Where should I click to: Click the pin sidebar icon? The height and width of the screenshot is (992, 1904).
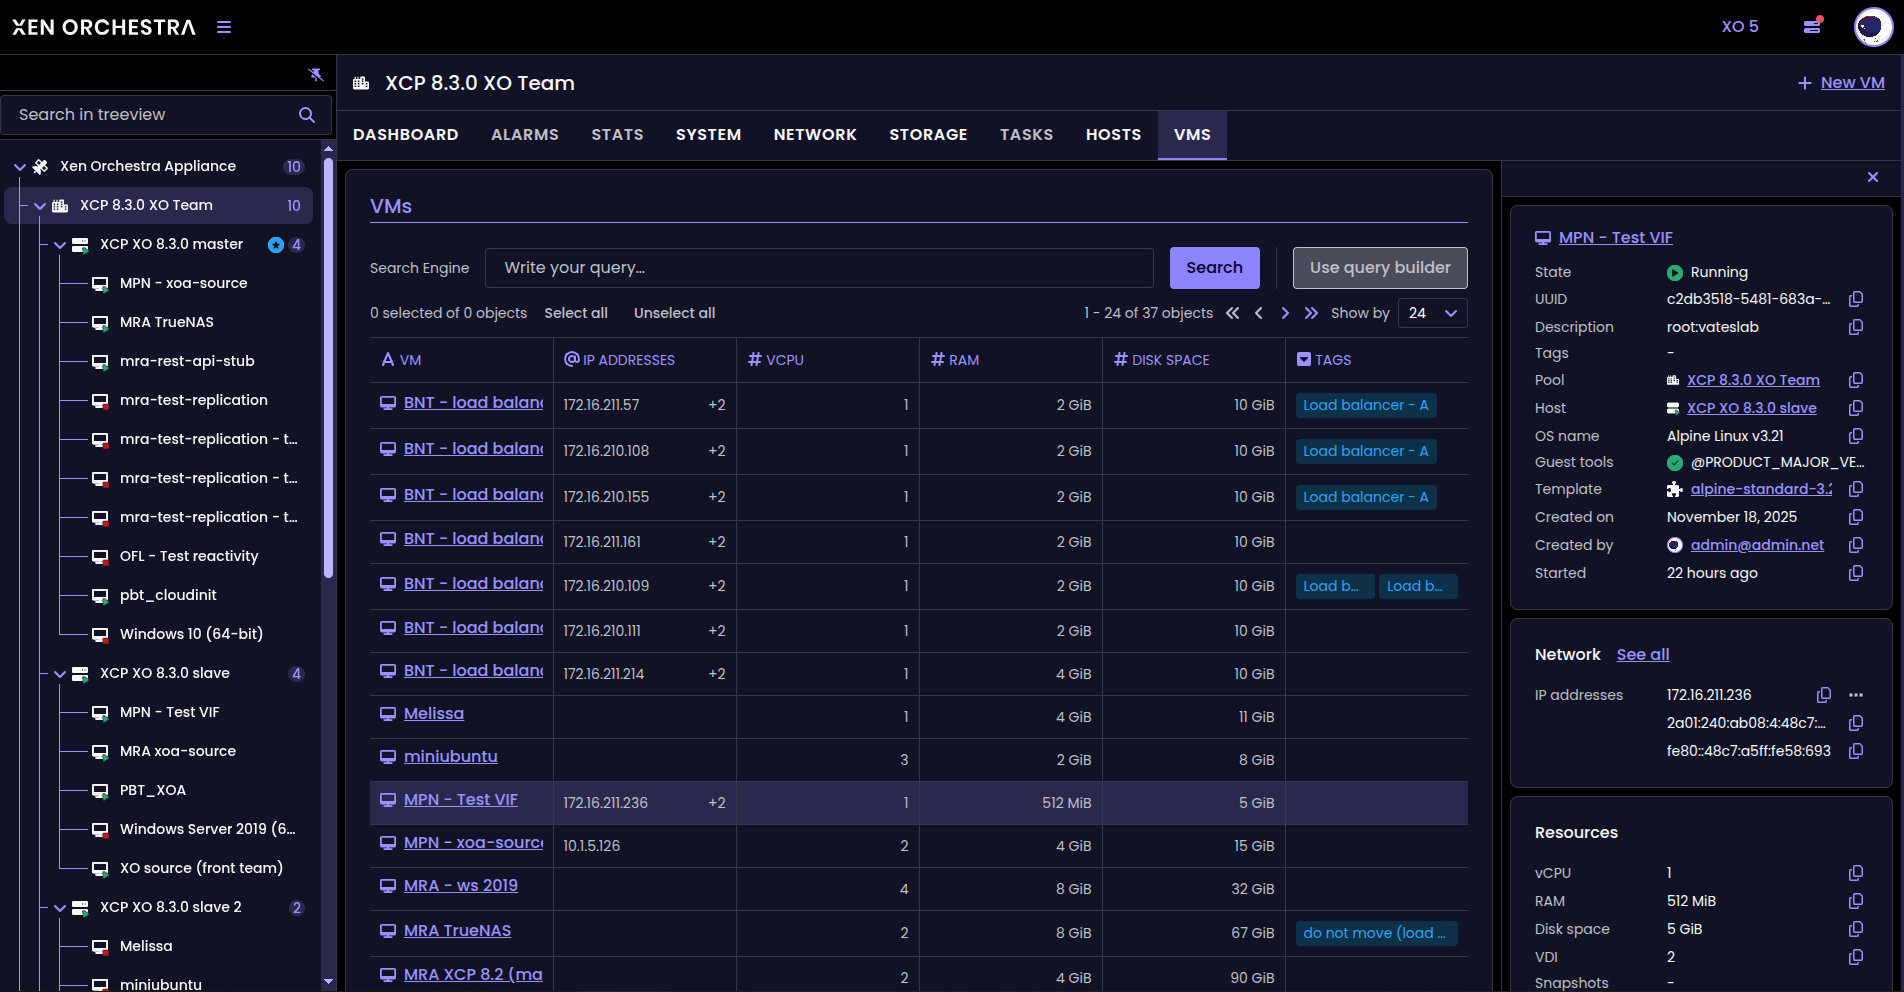(x=316, y=74)
